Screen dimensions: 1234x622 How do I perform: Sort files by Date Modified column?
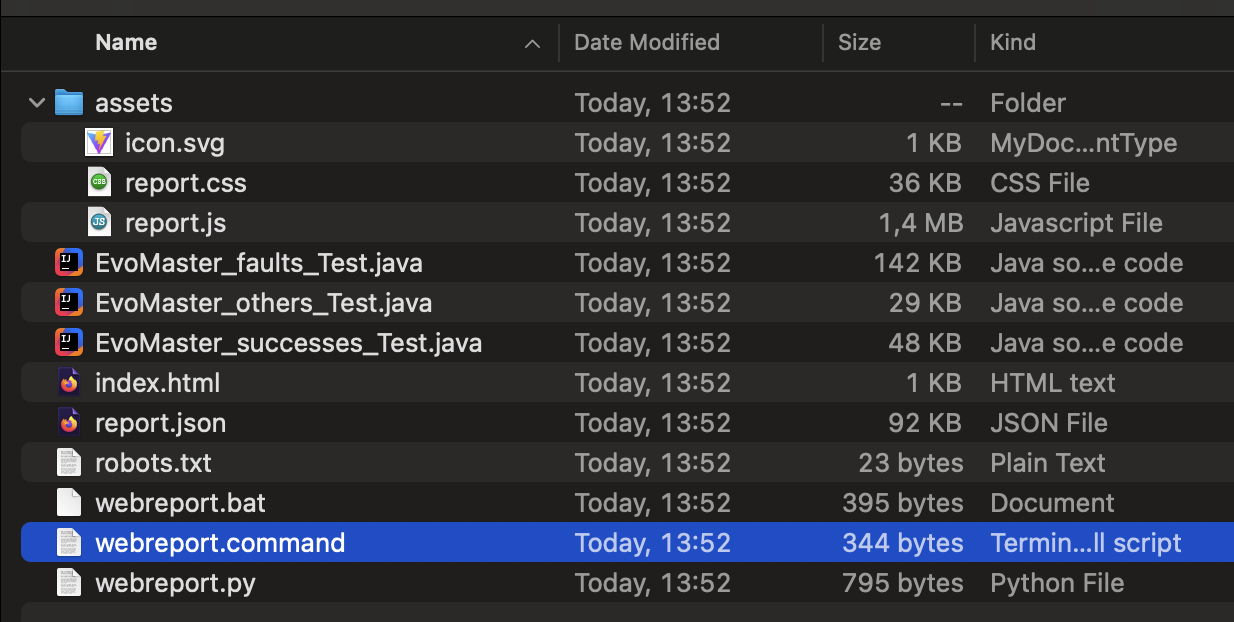point(647,43)
